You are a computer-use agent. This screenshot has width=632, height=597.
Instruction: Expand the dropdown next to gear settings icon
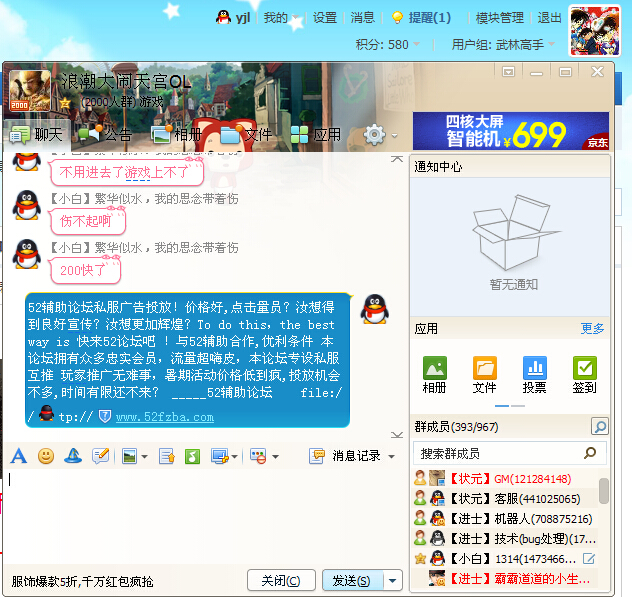(395, 135)
